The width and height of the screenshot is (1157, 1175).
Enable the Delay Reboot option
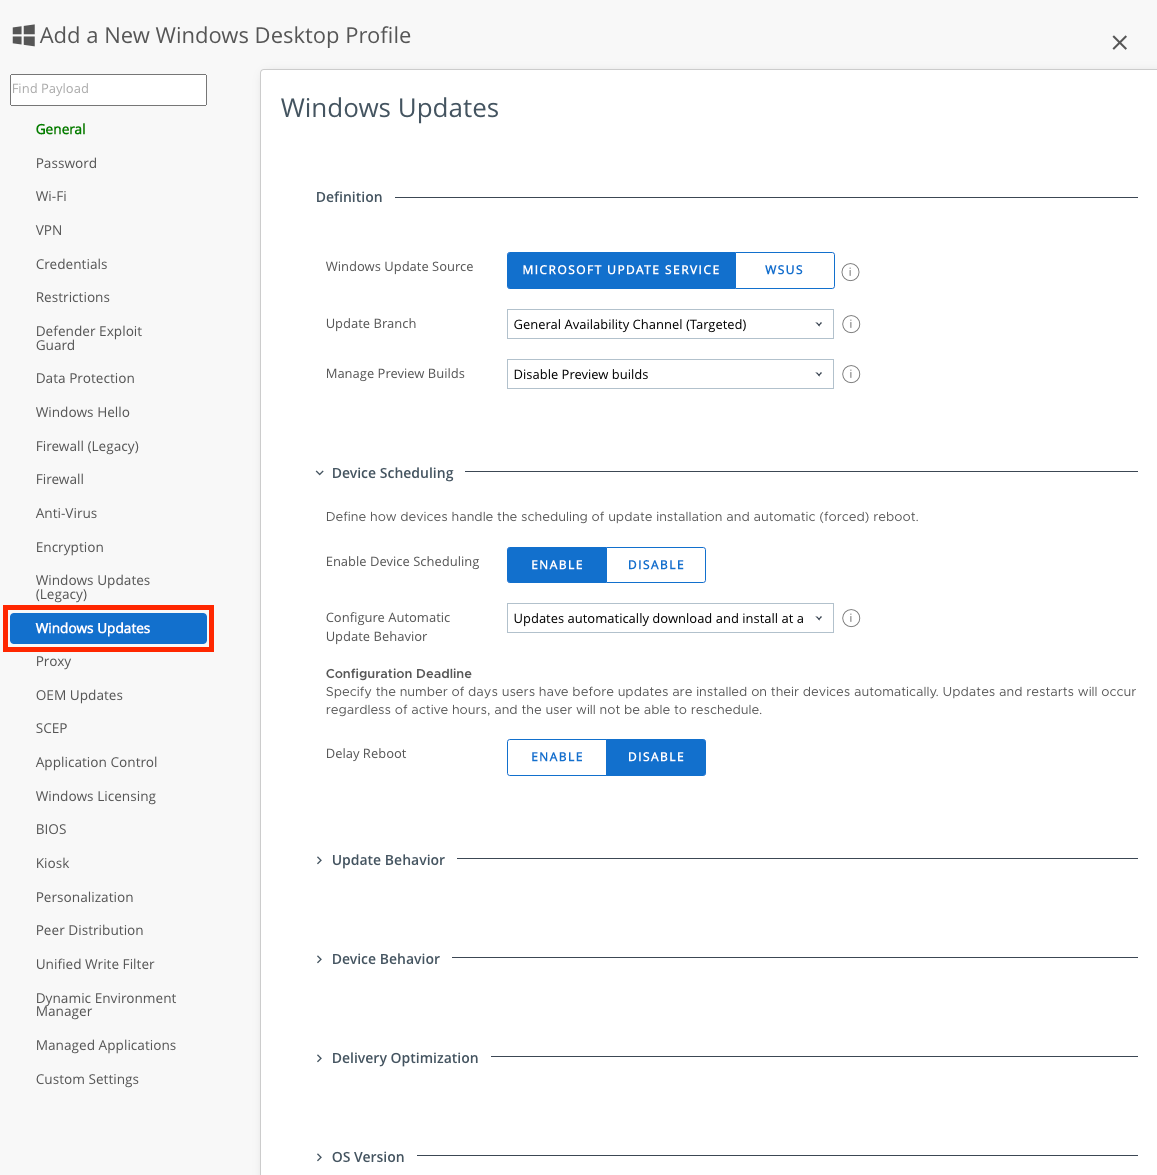point(557,757)
